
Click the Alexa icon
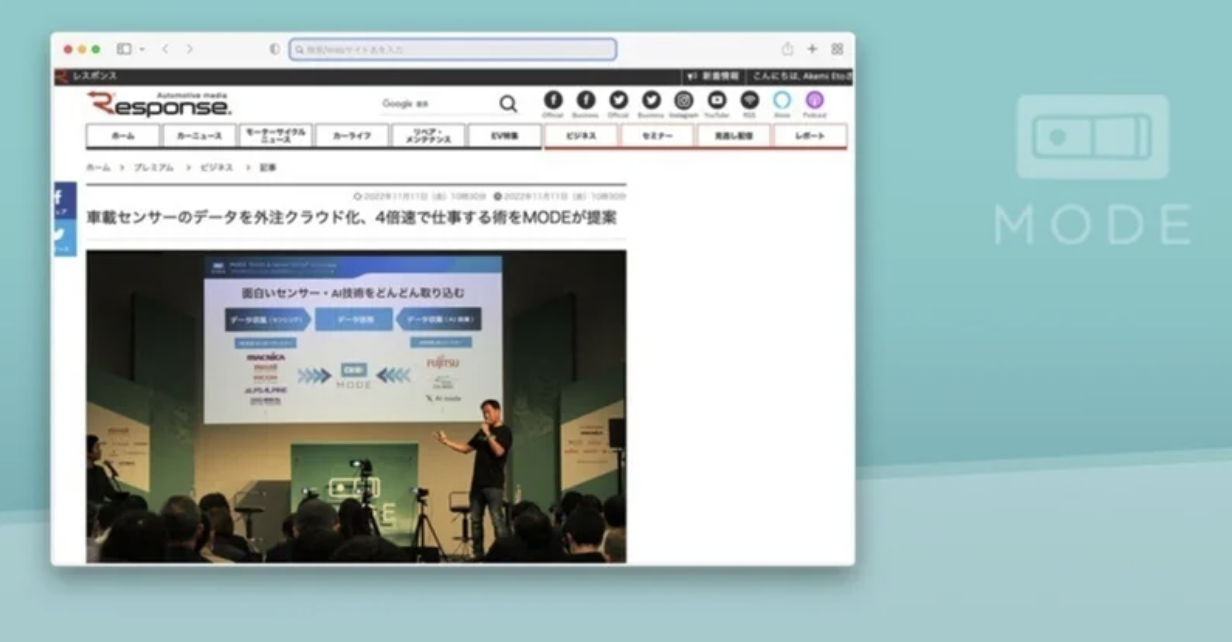tap(782, 100)
